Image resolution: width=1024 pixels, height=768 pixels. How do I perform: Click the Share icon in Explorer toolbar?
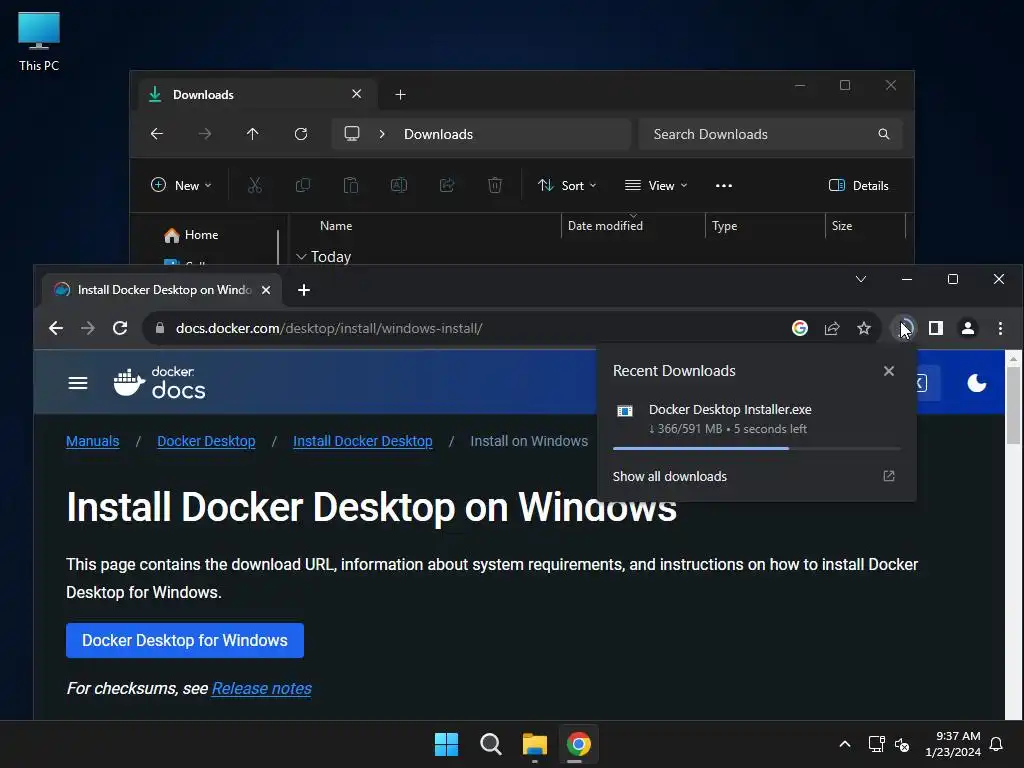pos(447,185)
